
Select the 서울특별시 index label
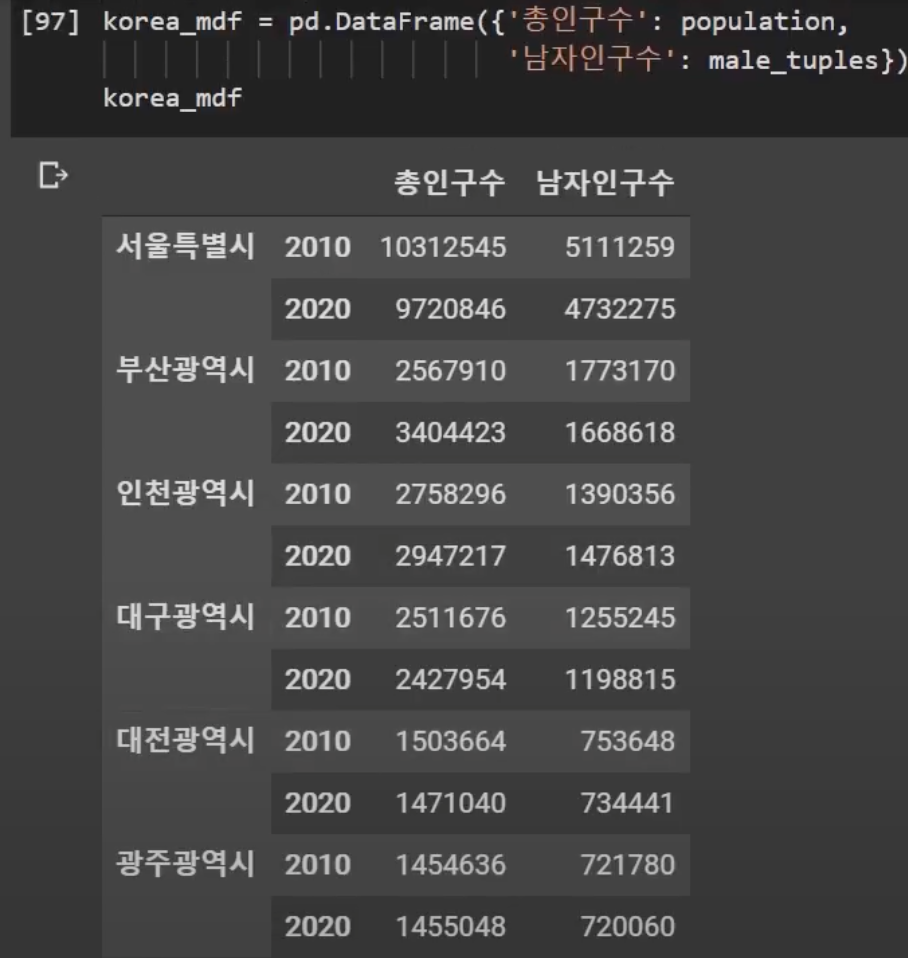click(185, 246)
